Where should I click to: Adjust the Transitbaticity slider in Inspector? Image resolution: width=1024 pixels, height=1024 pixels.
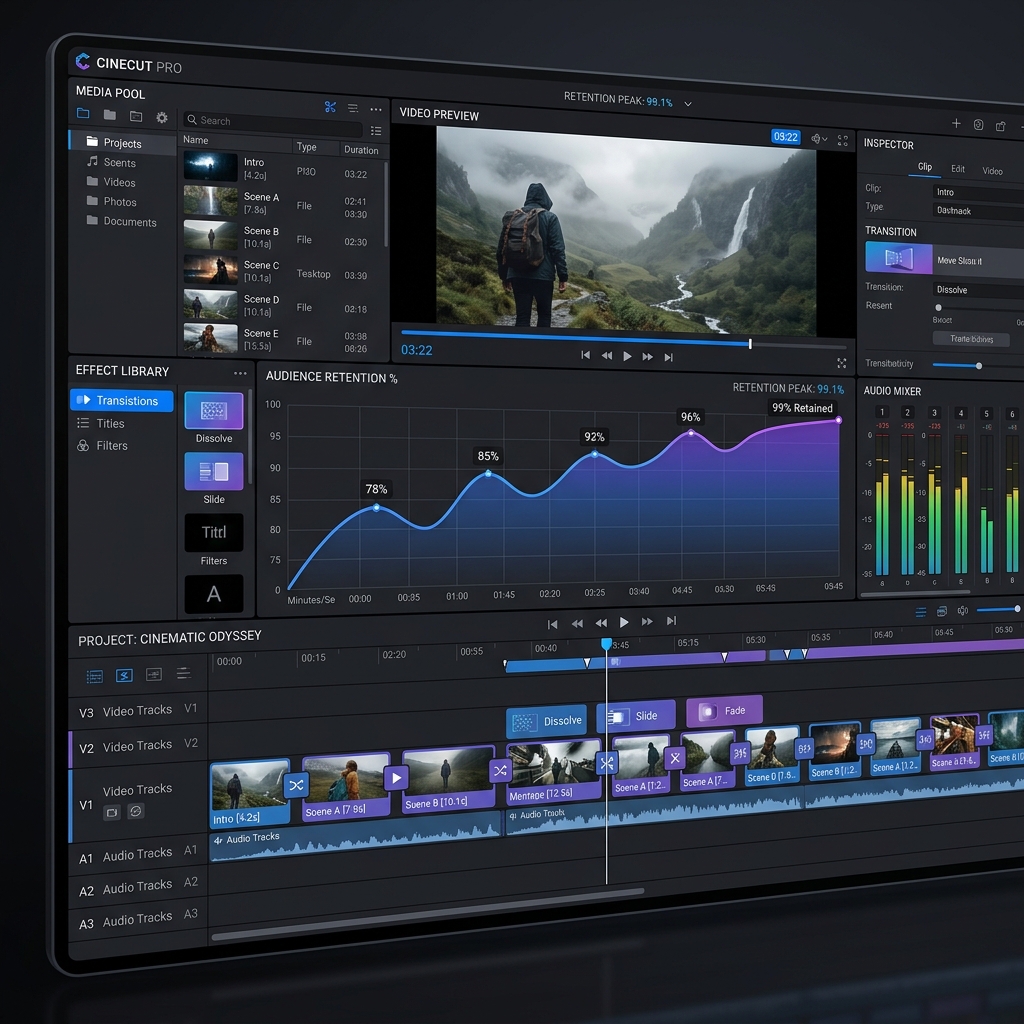coord(978,366)
